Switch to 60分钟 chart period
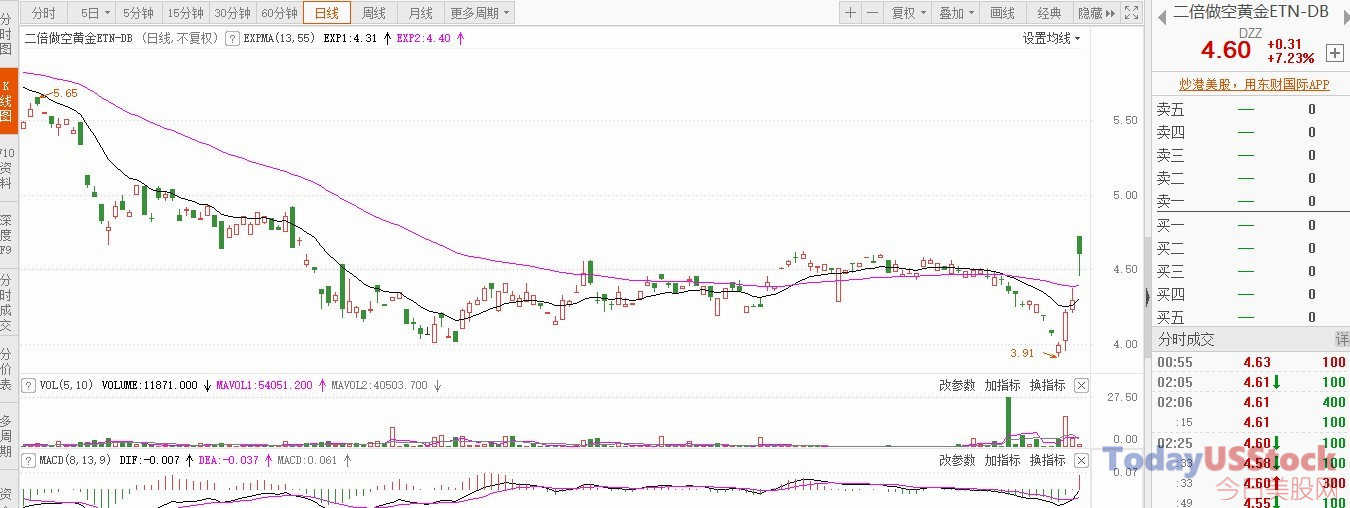 pyautogui.click(x=279, y=13)
